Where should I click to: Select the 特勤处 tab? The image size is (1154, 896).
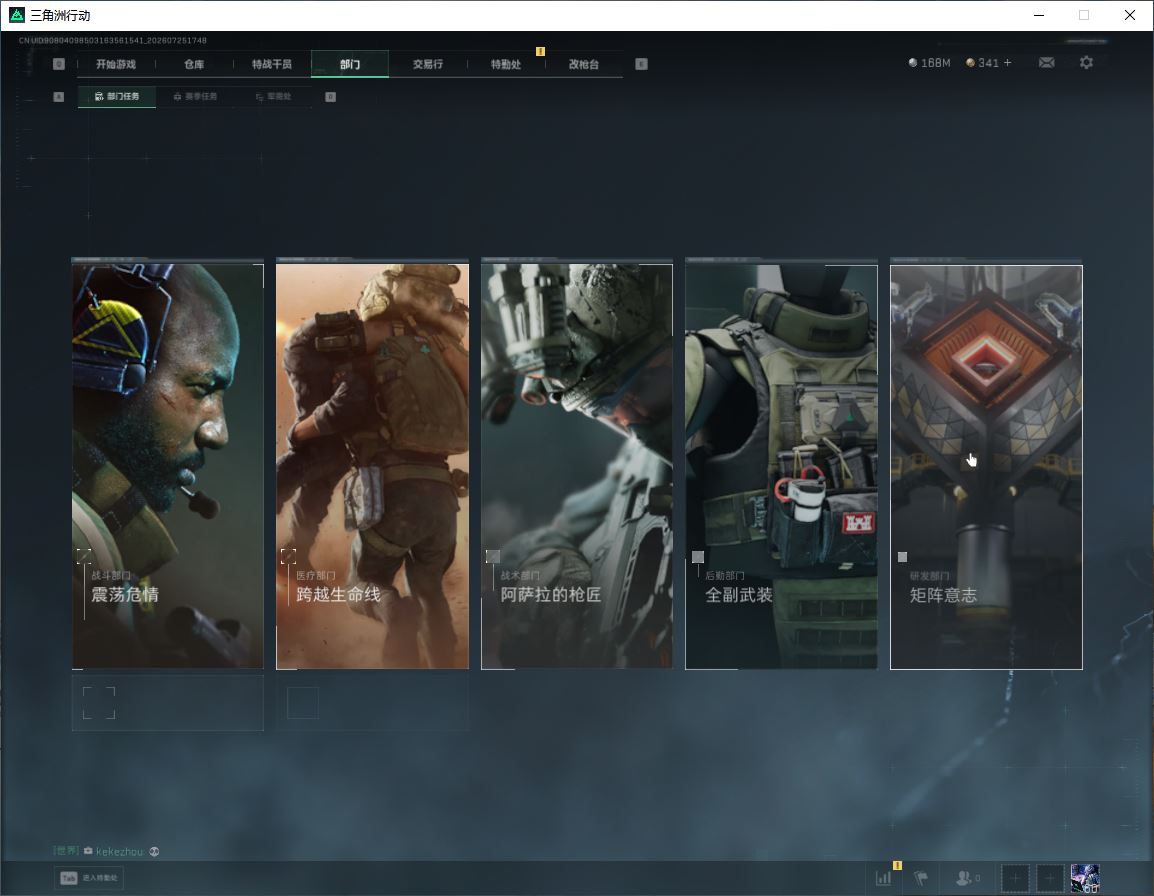(506, 64)
